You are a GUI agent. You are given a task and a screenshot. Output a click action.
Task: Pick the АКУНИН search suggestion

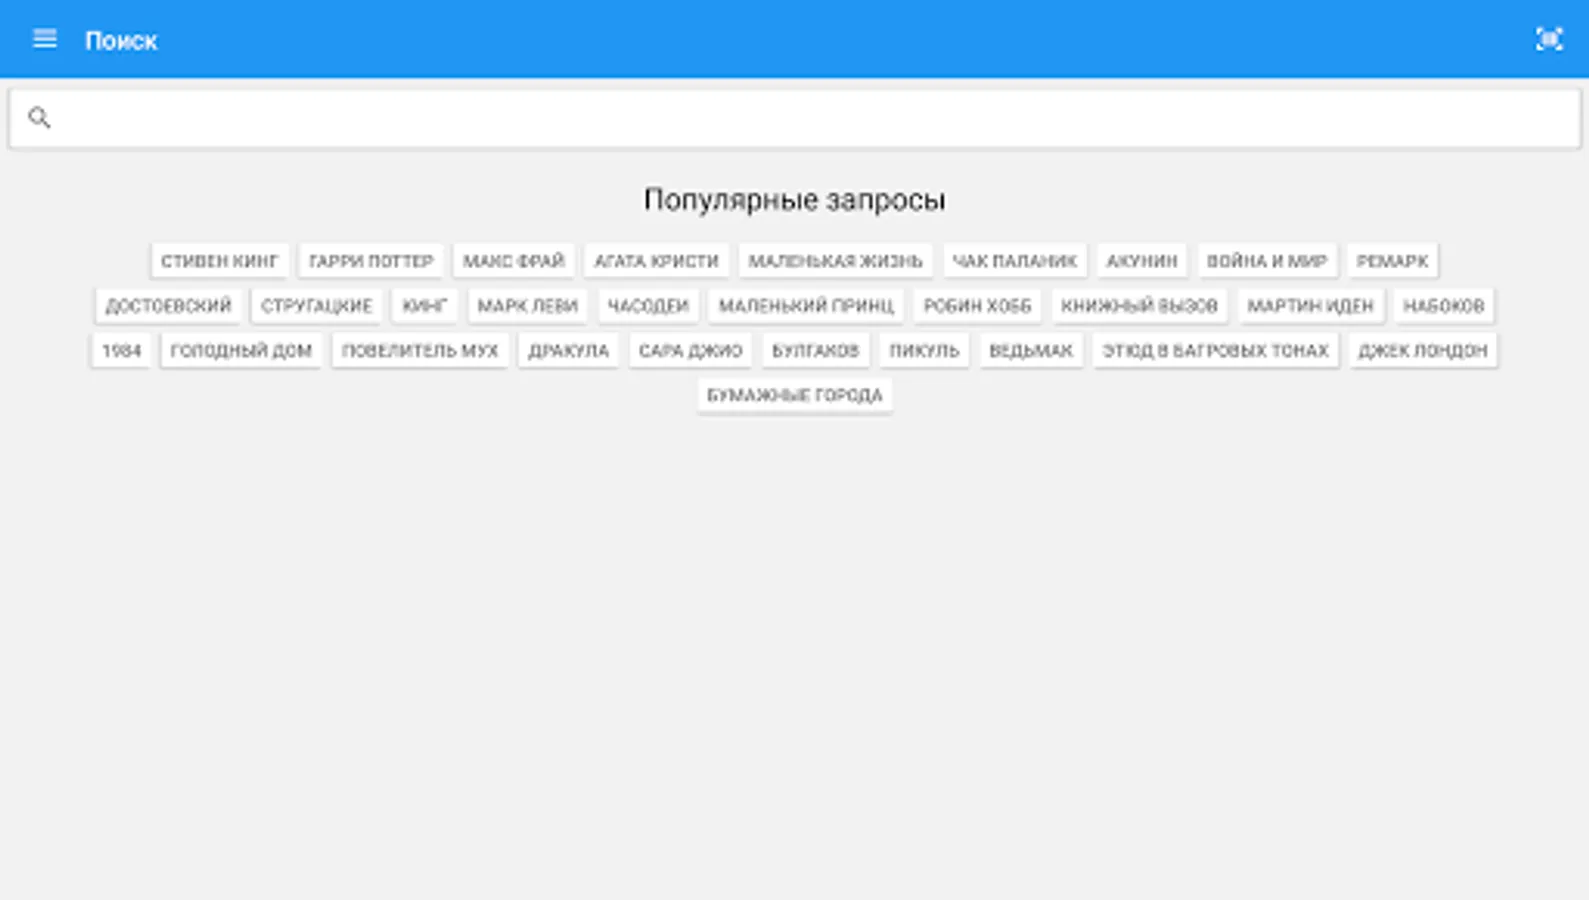(1142, 261)
